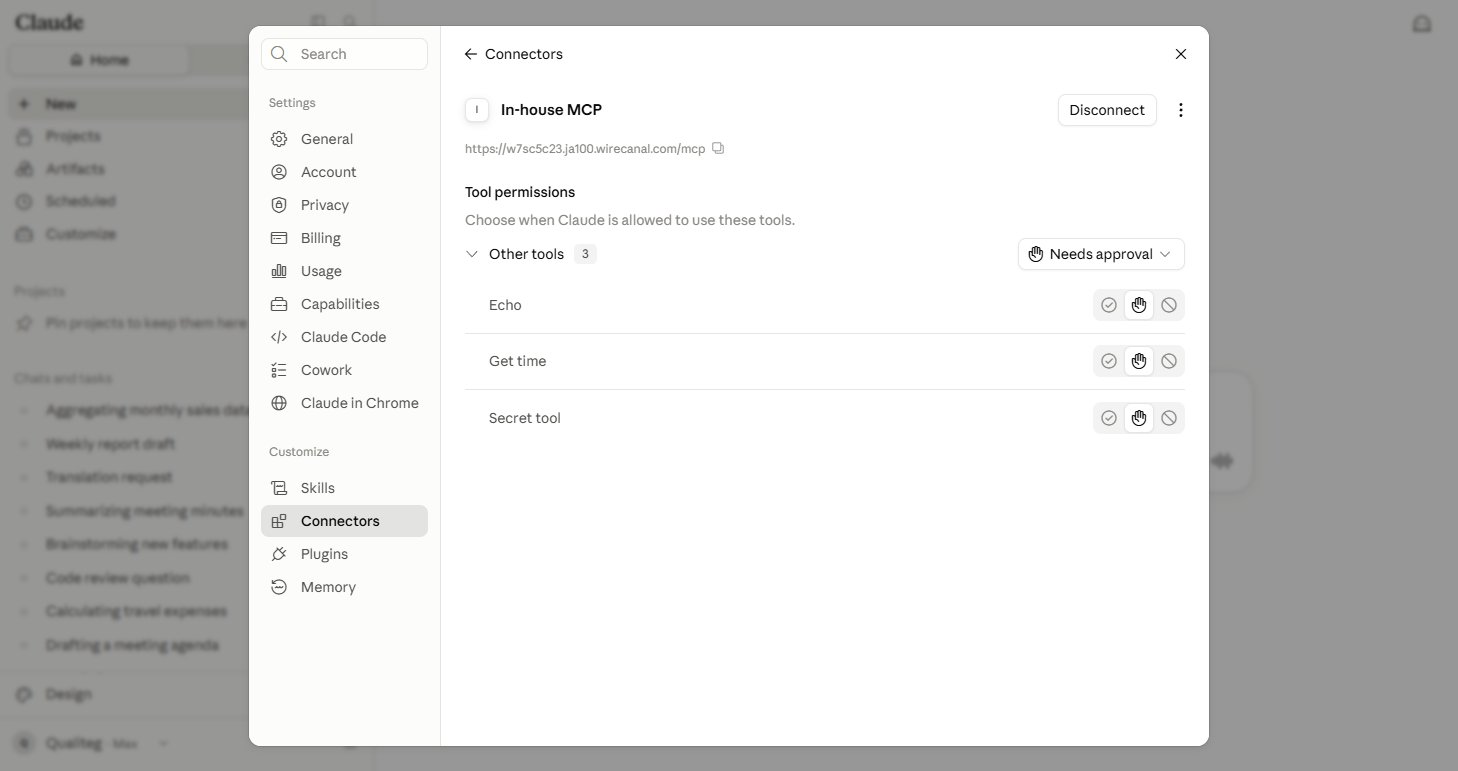Click the Memory icon

[x=279, y=587]
